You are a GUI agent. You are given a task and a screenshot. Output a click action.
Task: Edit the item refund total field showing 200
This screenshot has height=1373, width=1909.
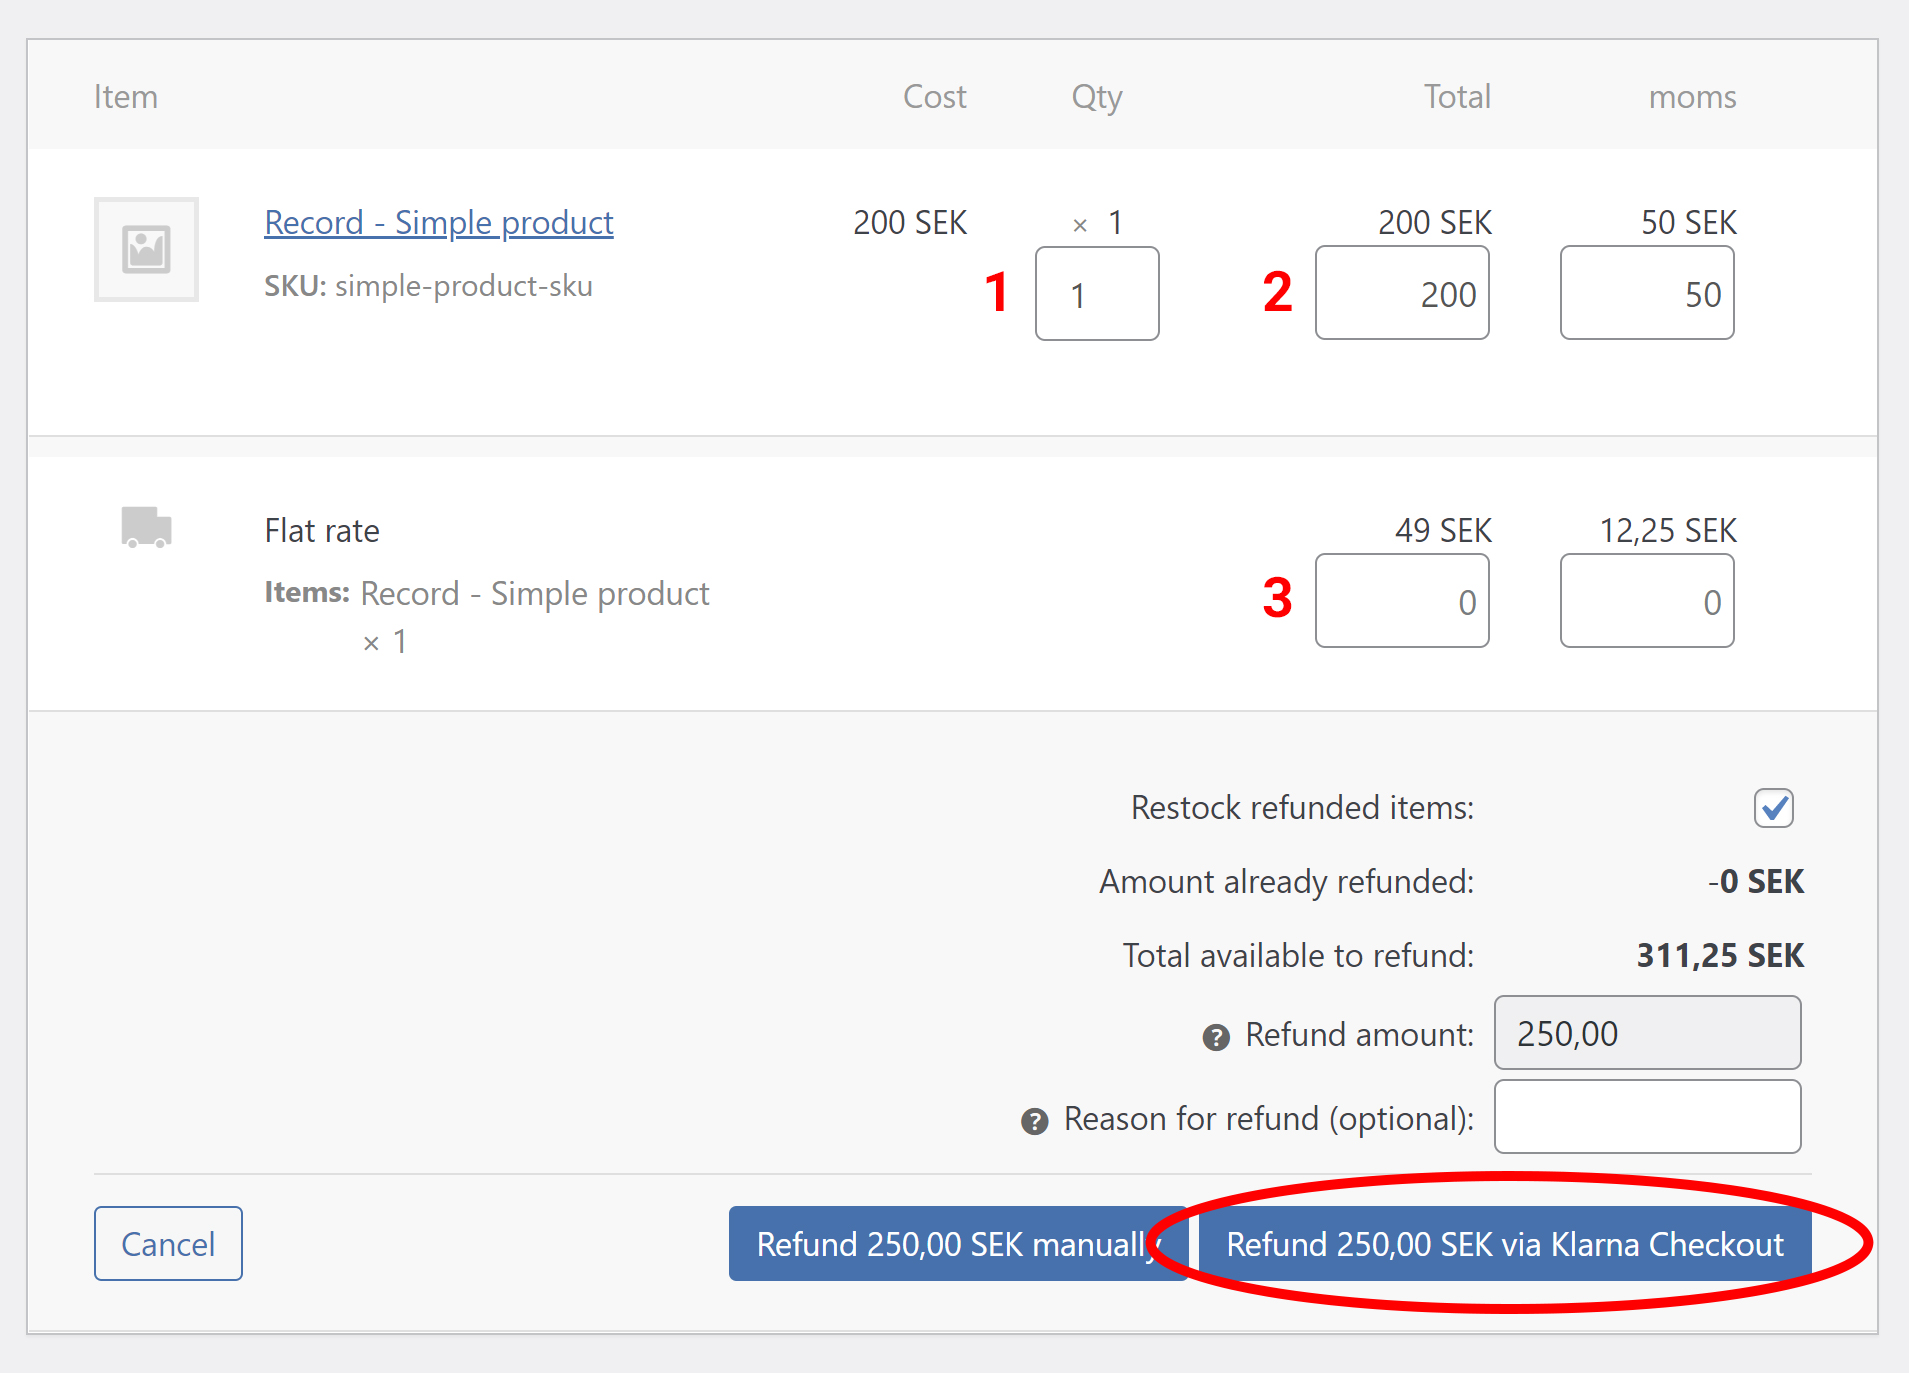click(1401, 293)
